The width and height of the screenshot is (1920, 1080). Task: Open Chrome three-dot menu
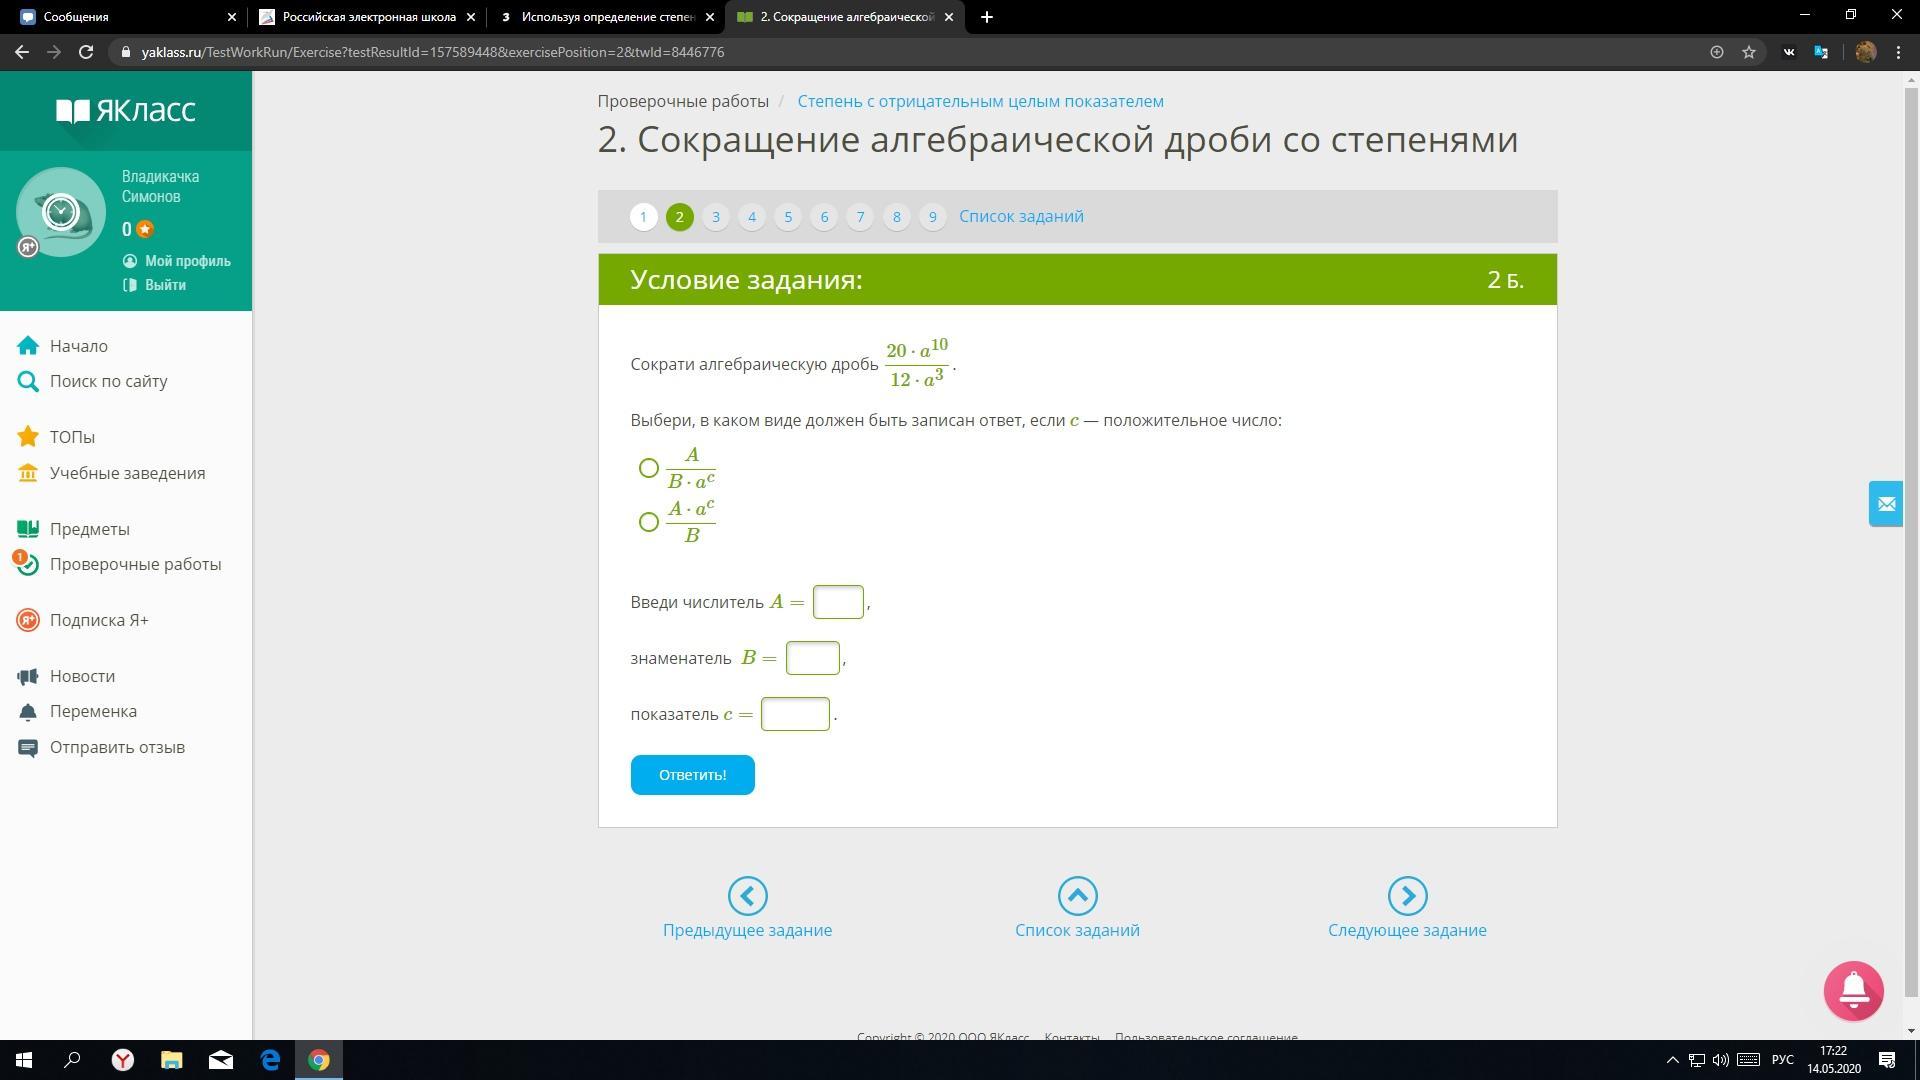[x=1898, y=52]
